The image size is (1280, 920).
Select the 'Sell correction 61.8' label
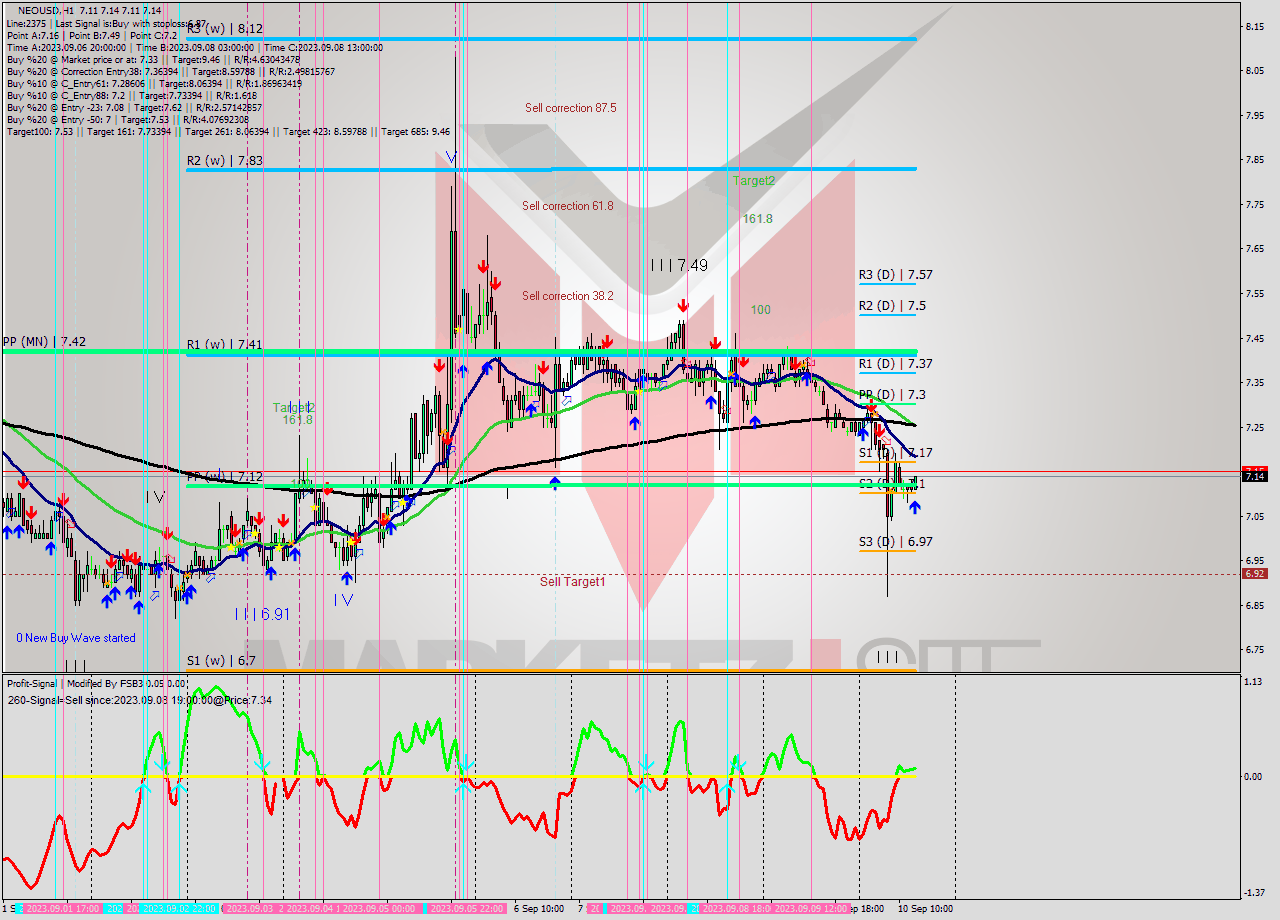tap(568, 206)
